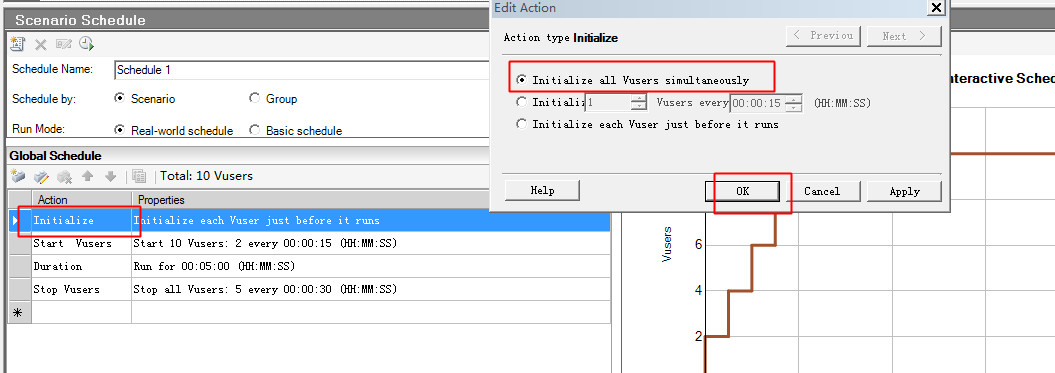
Task: Click the new row asterisk marker
Action: (19, 312)
